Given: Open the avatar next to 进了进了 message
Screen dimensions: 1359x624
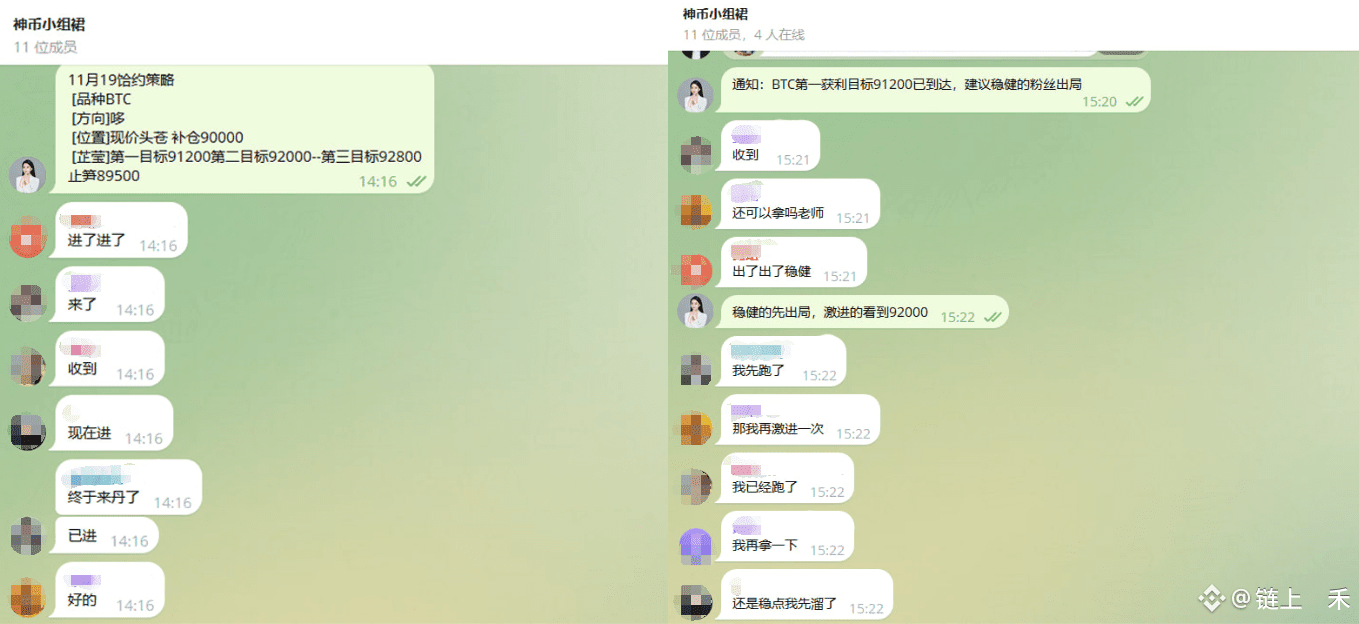Looking at the screenshot, I should click(27, 239).
